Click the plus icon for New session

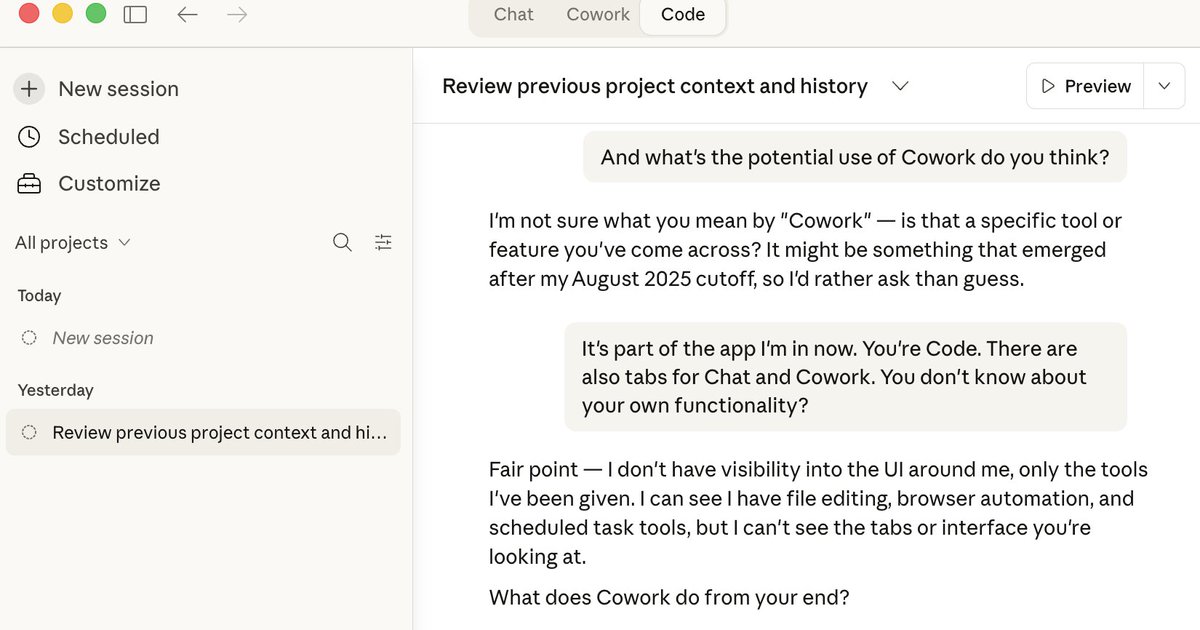point(29,89)
